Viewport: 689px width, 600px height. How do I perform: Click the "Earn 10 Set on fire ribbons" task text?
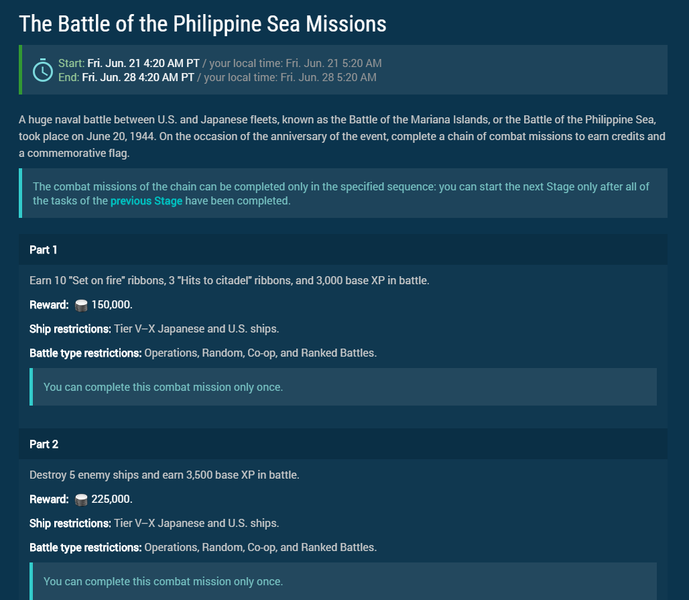coord(225,281)
